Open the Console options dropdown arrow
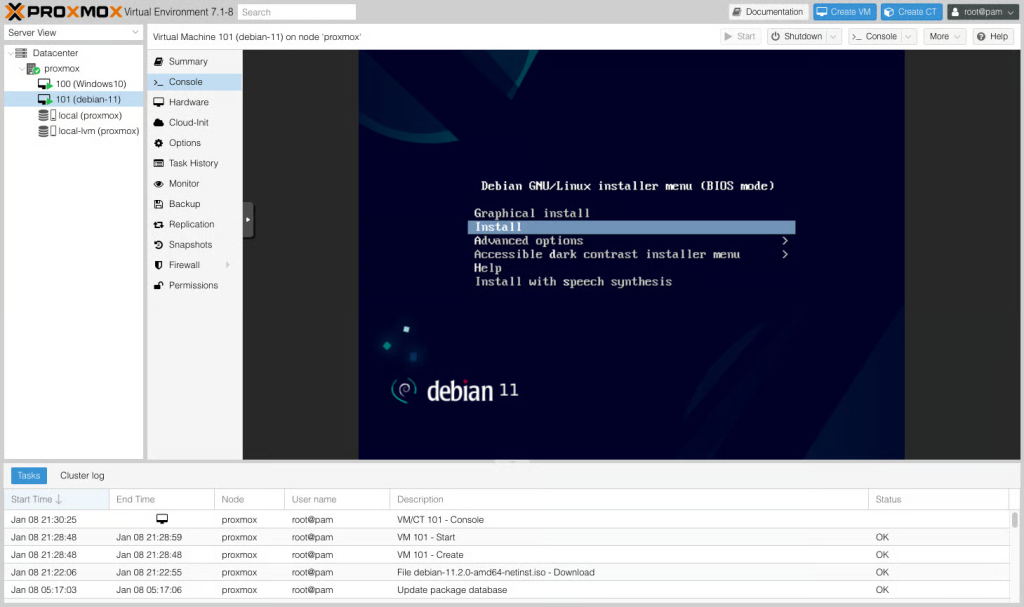 coord(908,37)
